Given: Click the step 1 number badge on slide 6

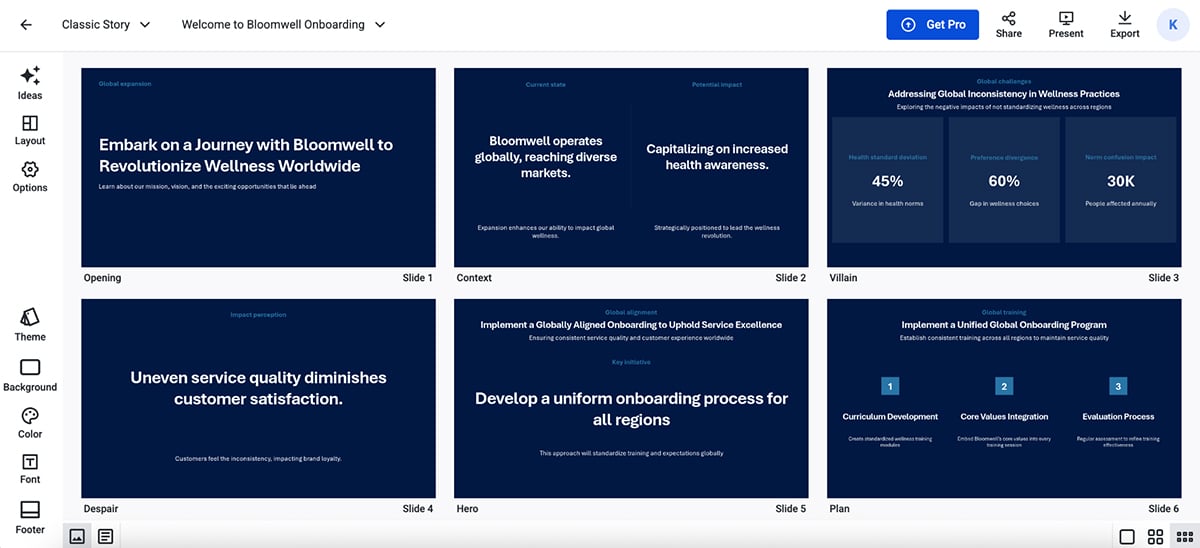Looking at the screenshot, I should coord(890,386).
